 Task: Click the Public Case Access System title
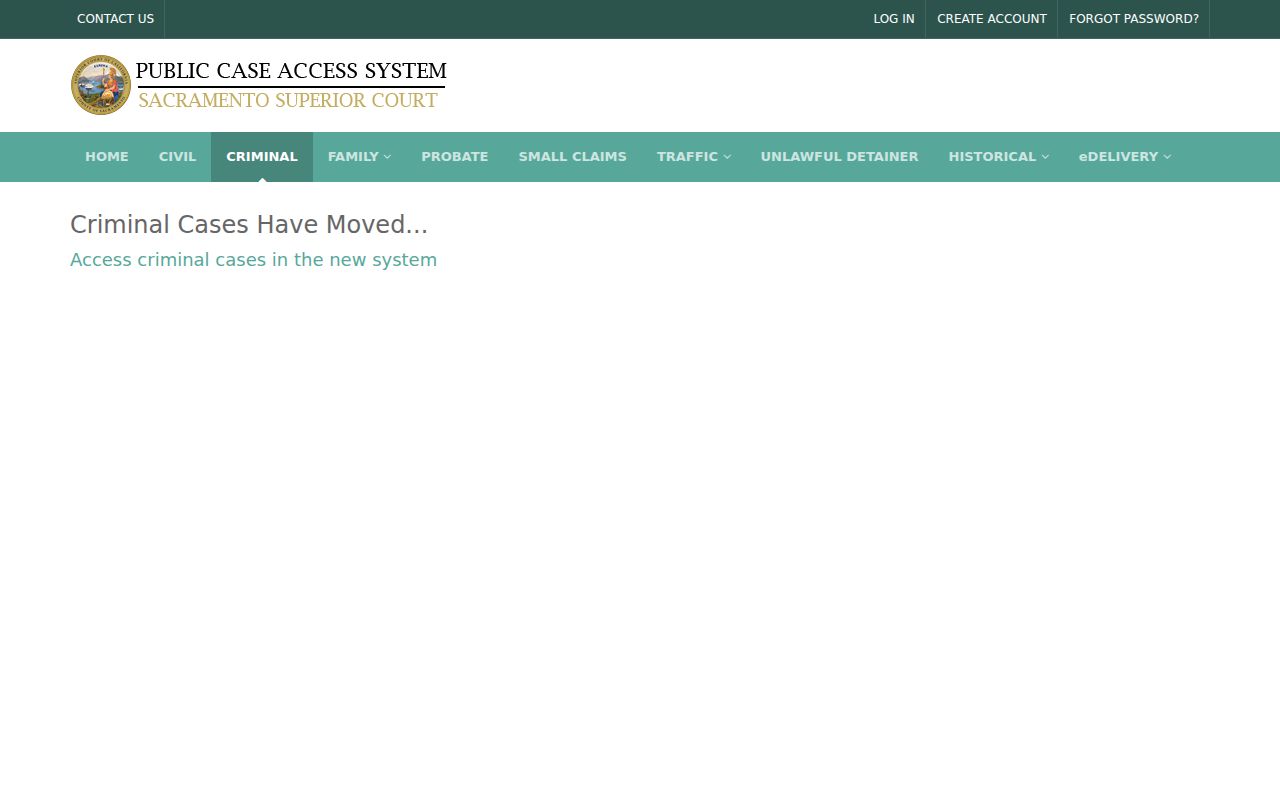(291, 71)
